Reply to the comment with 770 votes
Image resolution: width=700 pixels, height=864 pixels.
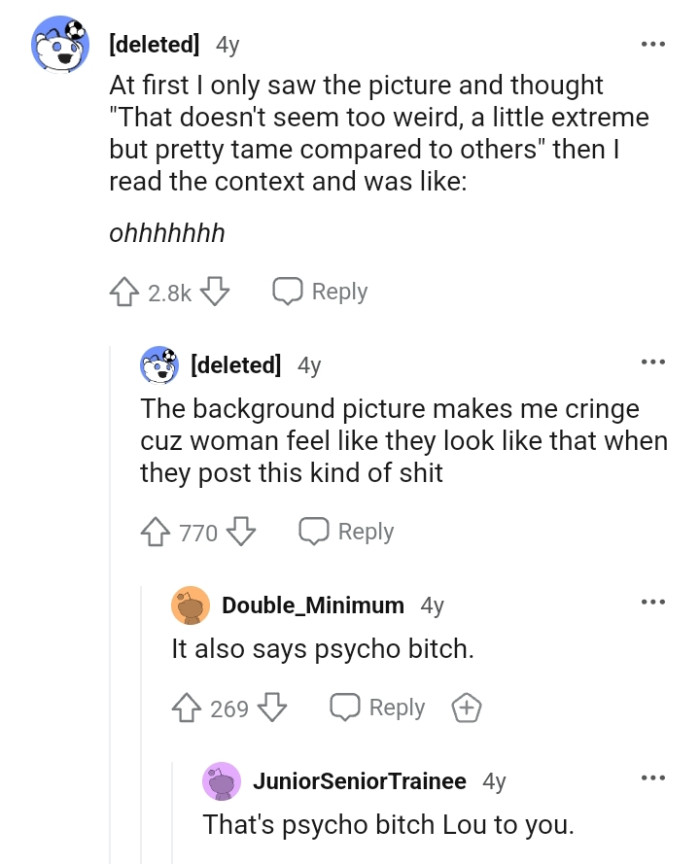point(346,532)
